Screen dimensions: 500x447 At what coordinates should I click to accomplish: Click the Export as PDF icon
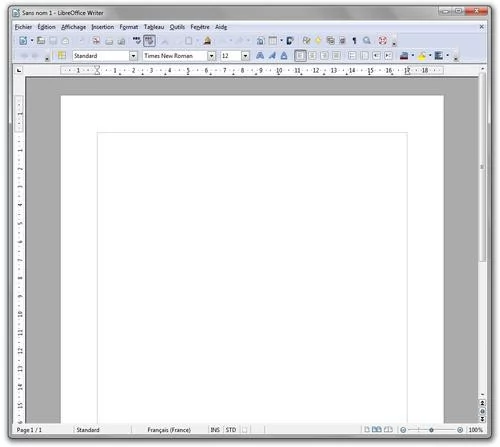pos(96,41)
